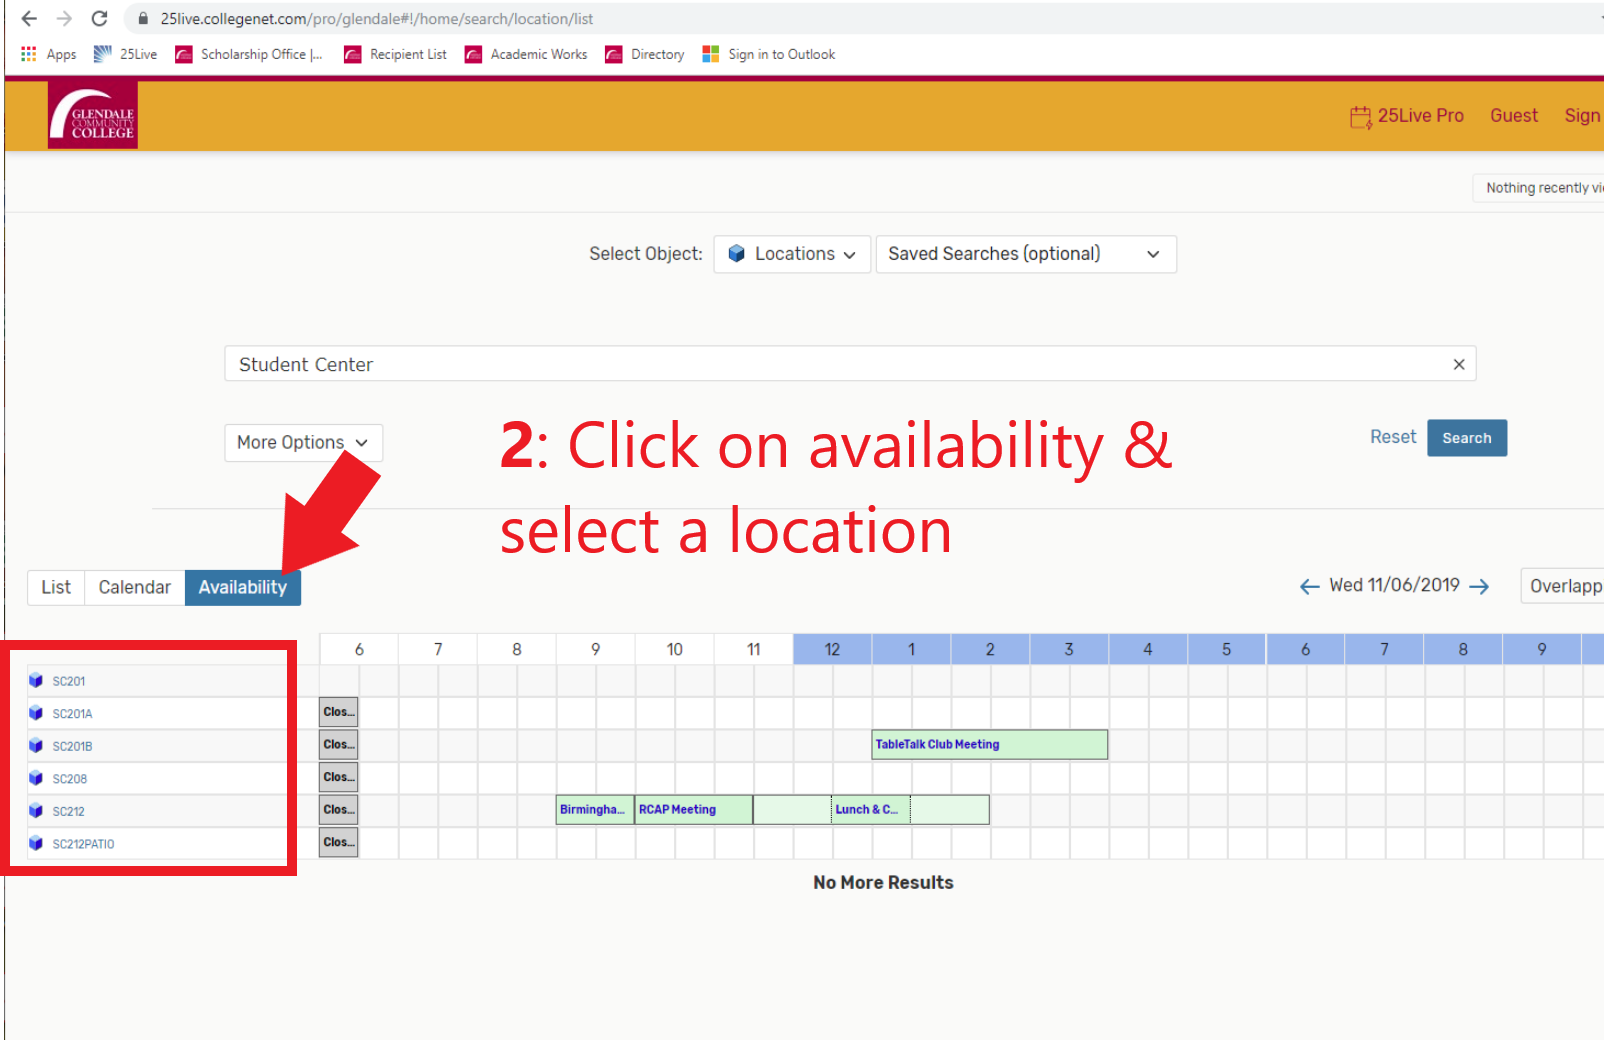Click the Overlapping button
This screenshot has width=1604, height=1040.
coord(1565,586)
